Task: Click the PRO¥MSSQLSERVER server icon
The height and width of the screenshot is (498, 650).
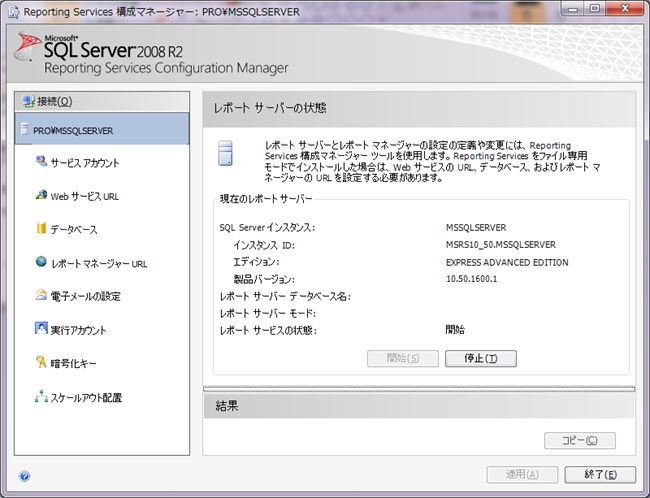Action: click(24, 130)
